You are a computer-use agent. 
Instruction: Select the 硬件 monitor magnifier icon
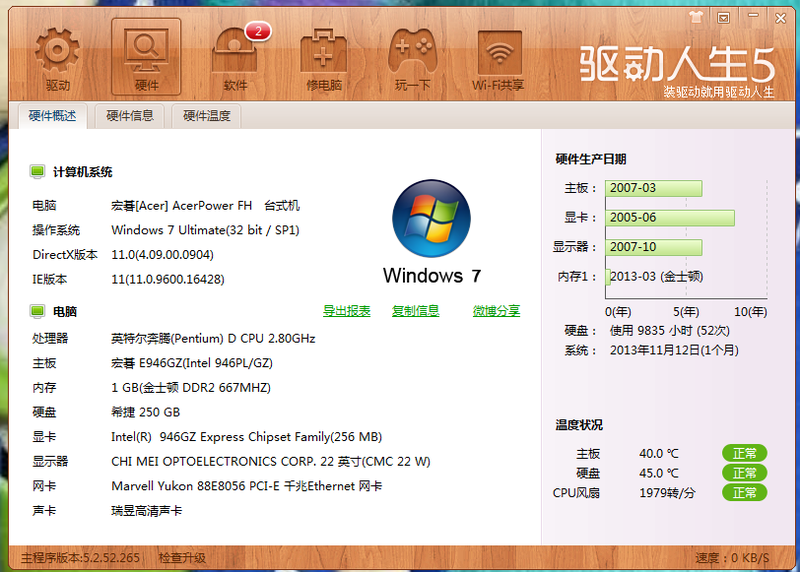146,57
